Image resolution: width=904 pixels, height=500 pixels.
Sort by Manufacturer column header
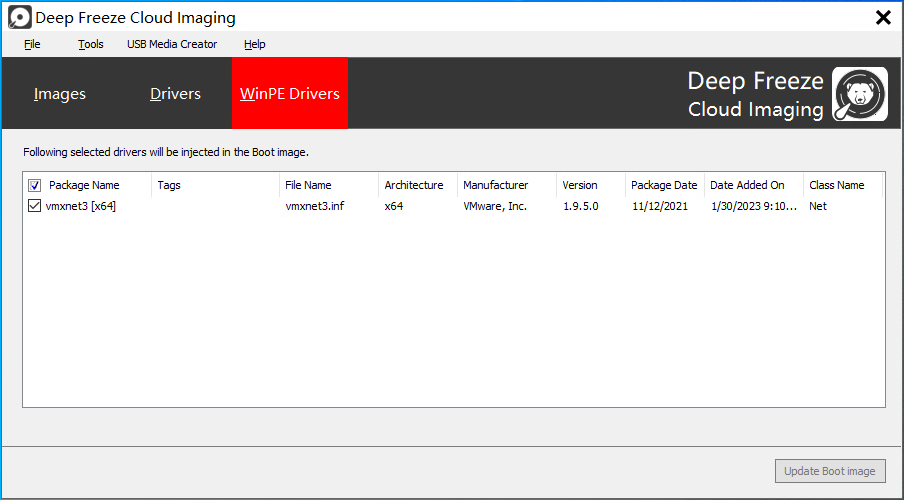coord(507,185)
